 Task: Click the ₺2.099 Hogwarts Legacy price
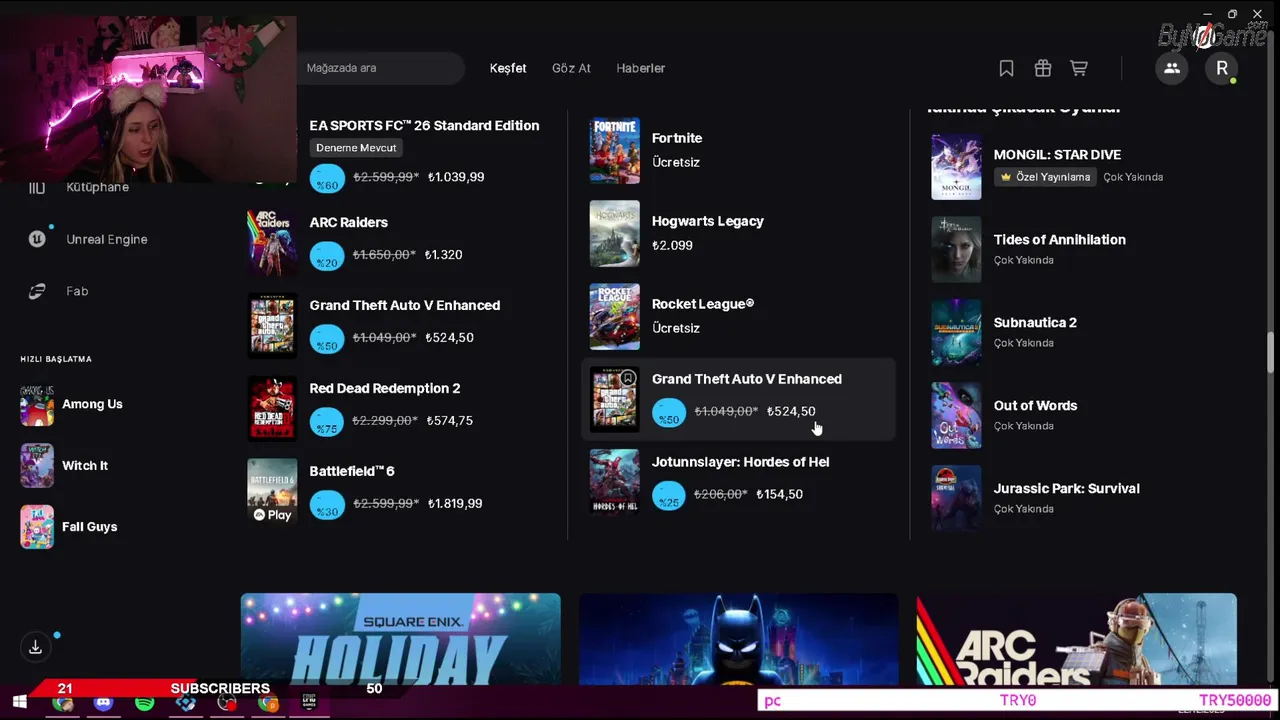click(672, 245)
